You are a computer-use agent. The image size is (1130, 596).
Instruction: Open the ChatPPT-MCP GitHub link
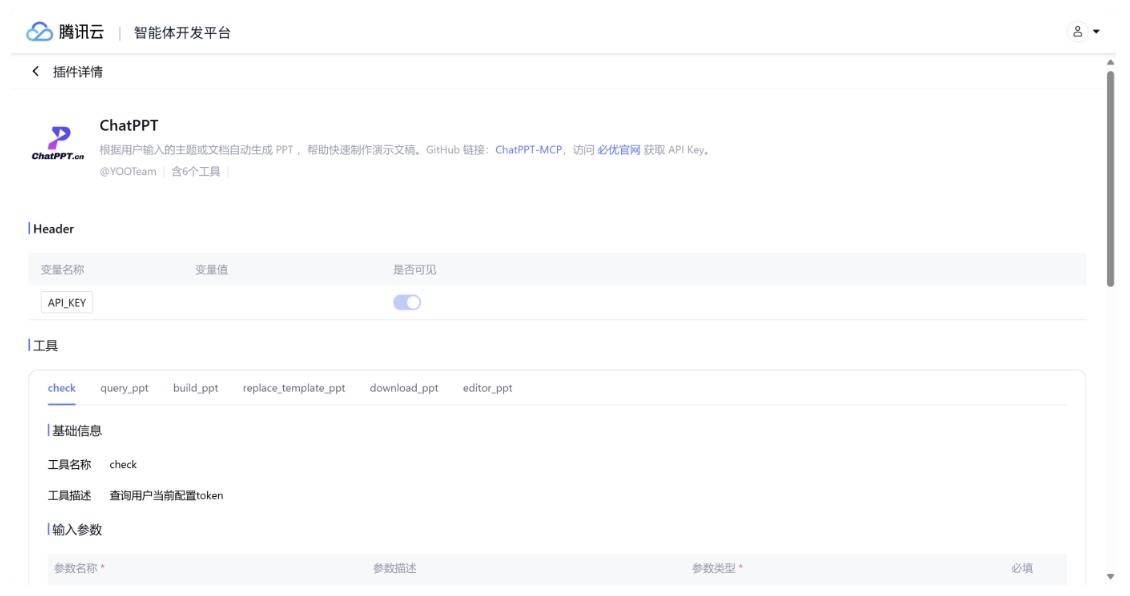click(x=528, y=150)
